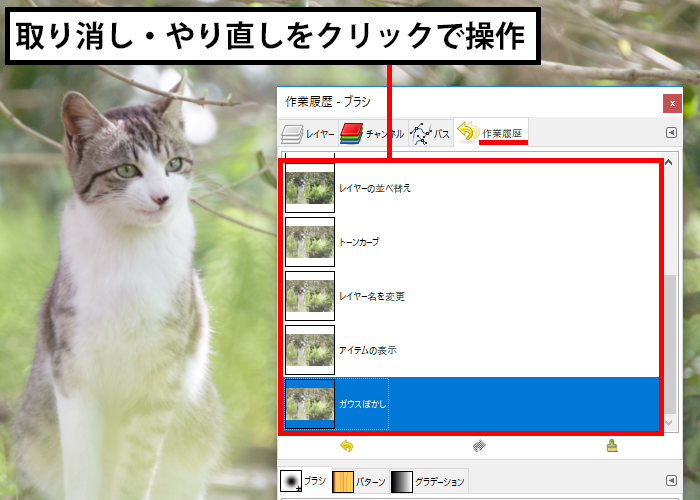Click the thumbnail next to ガウスぼかし
Viewport: 700px width, 500px height.
point(310,404)
